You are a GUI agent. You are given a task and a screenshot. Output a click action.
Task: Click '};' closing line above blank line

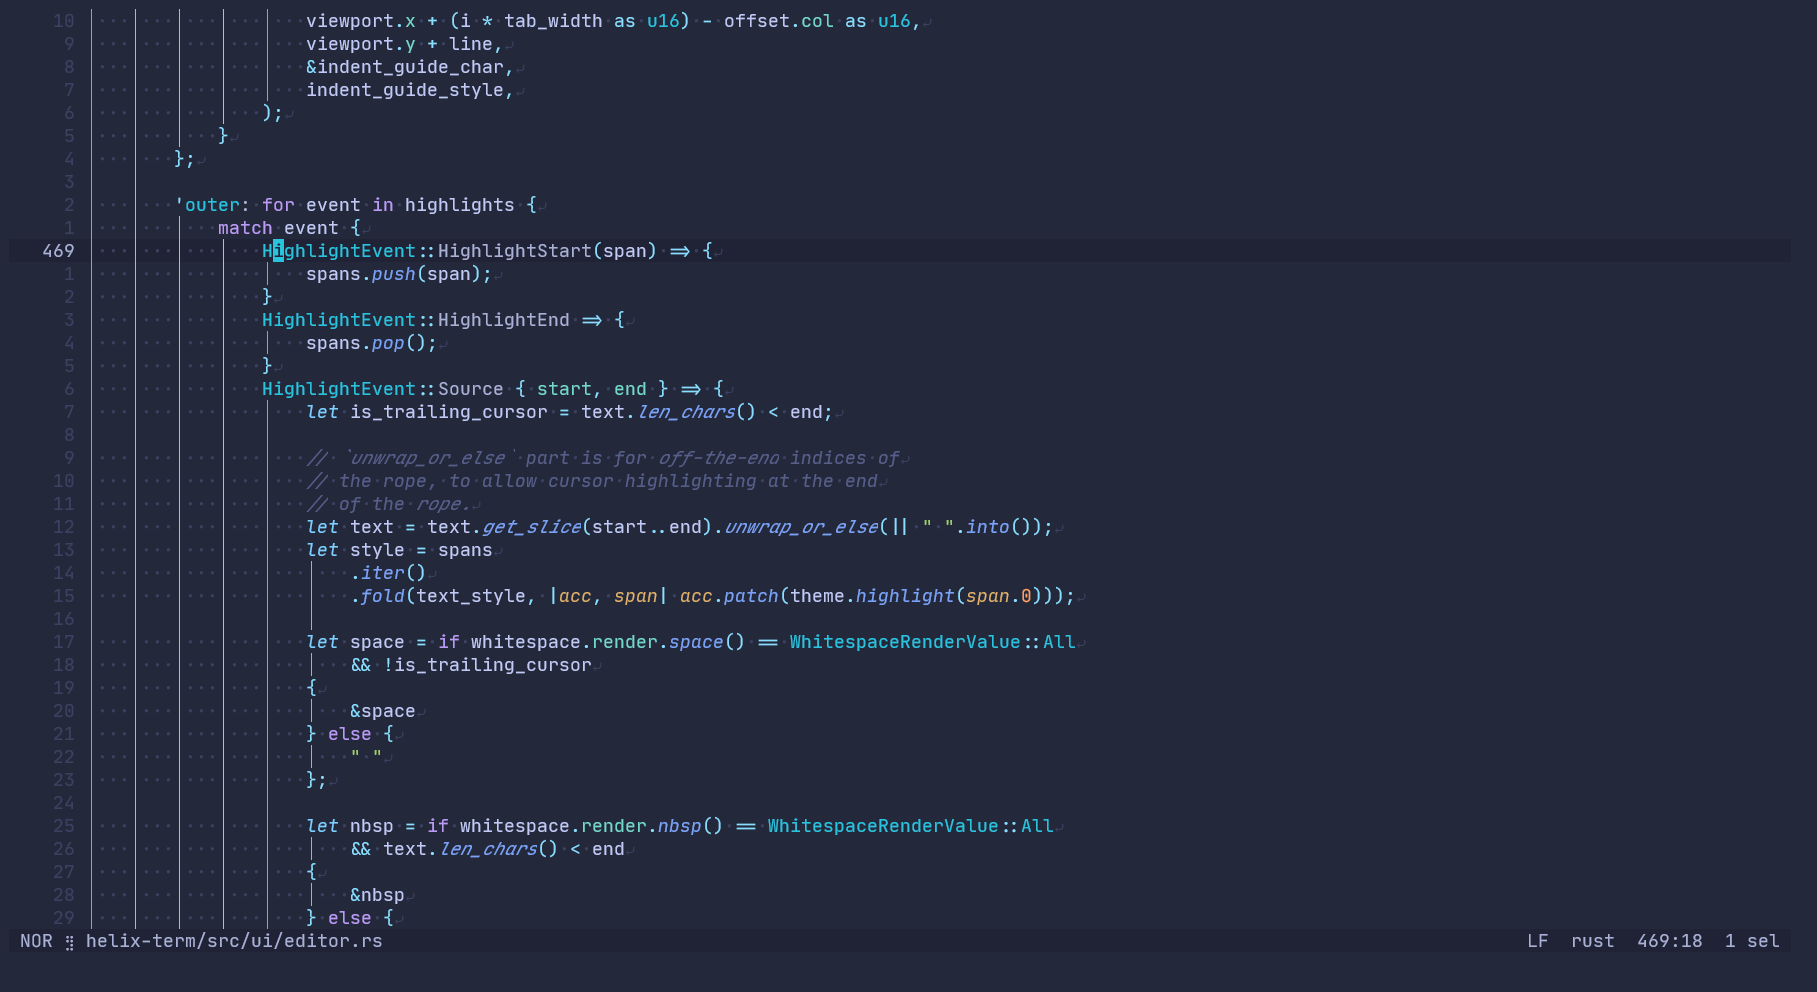[x=185, y=159]
